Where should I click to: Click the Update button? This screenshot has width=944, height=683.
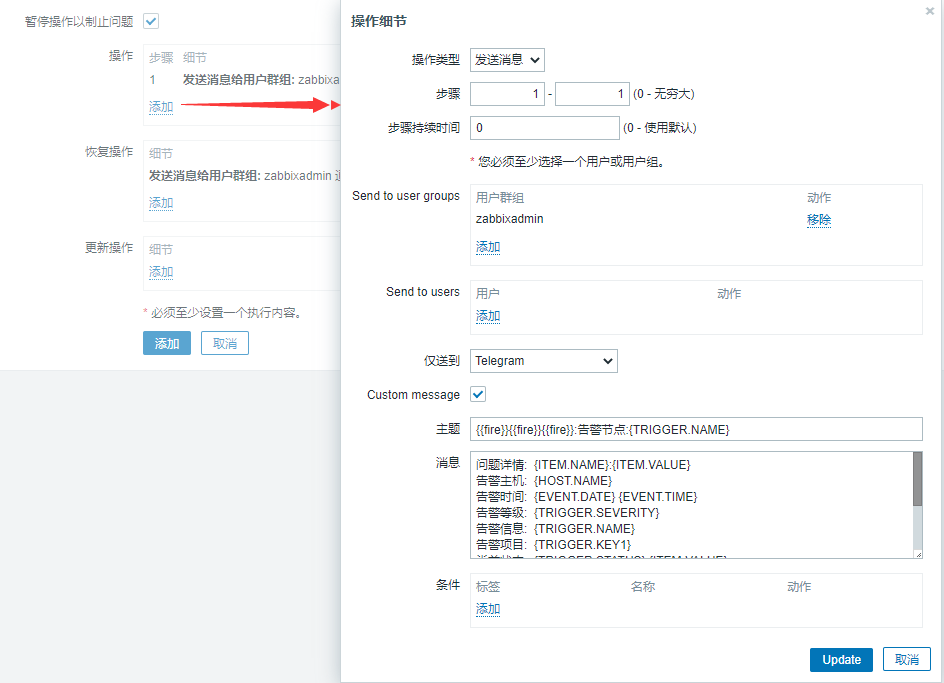(x=841, y=660)
